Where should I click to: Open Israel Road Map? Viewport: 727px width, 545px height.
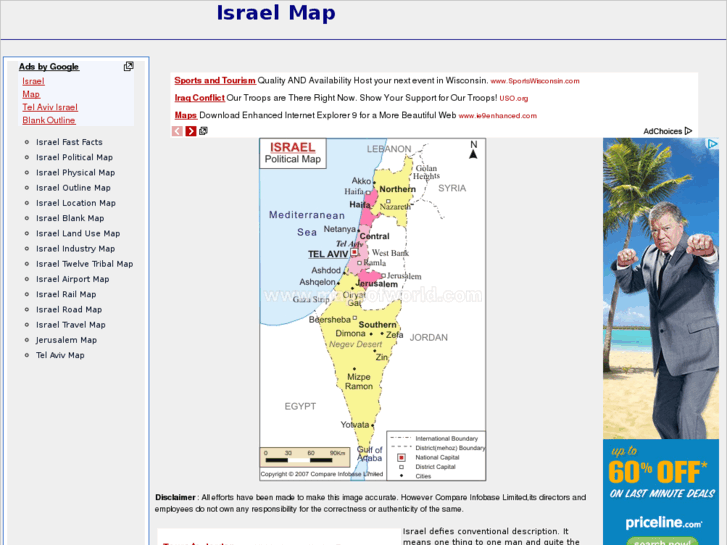click(x=69, y=309)
